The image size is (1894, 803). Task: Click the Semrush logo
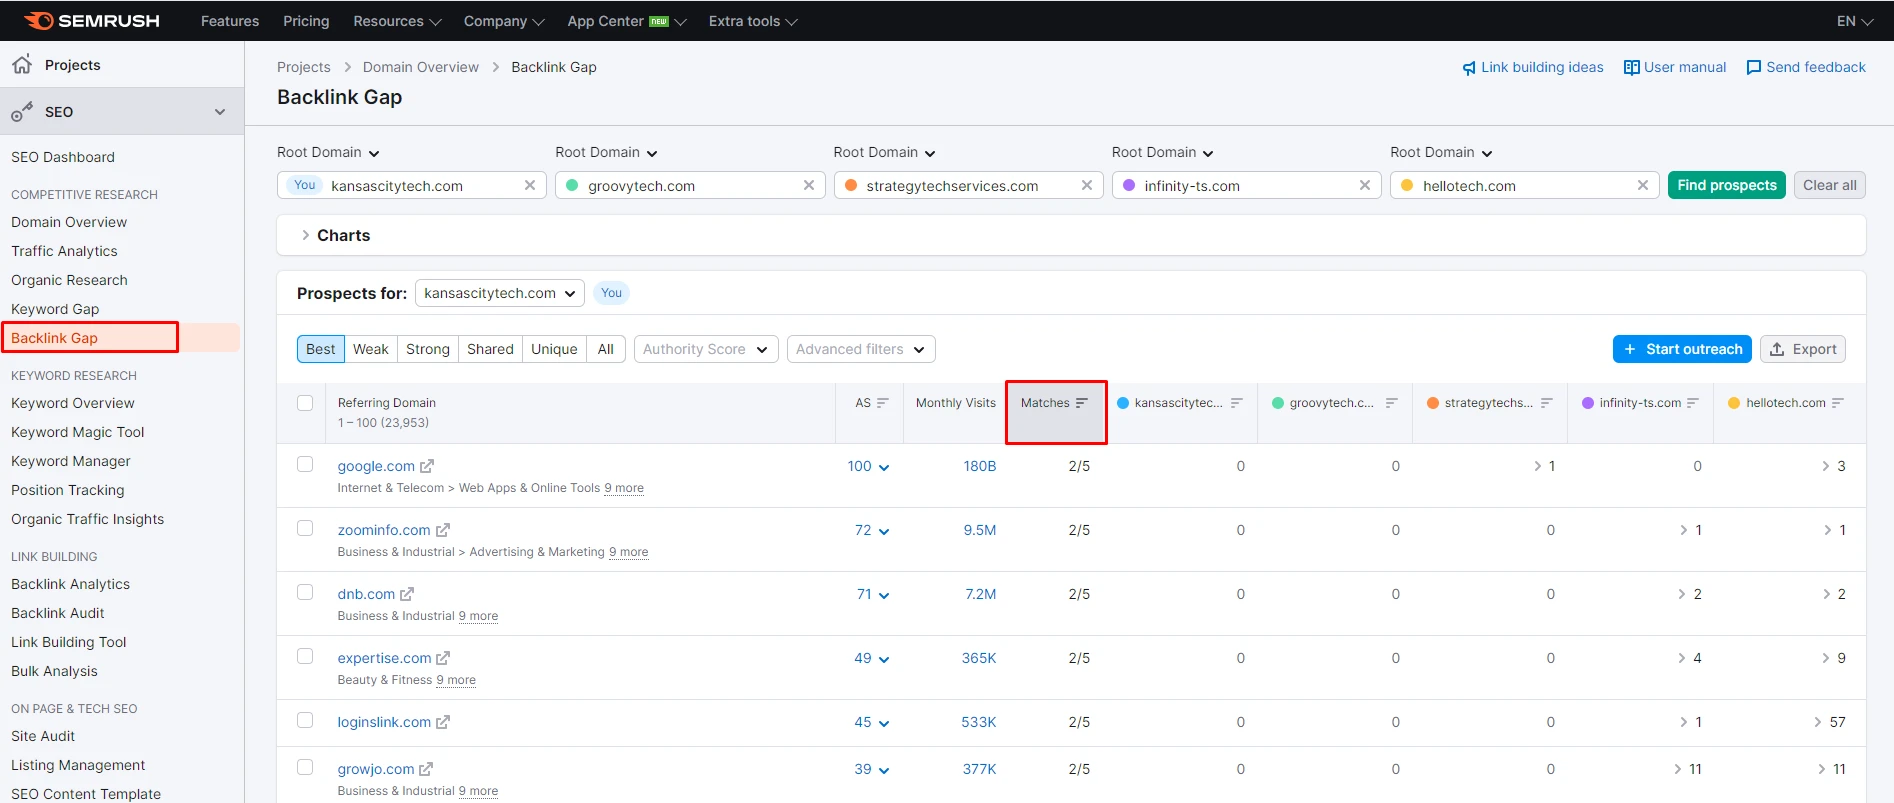click(91, 21)
